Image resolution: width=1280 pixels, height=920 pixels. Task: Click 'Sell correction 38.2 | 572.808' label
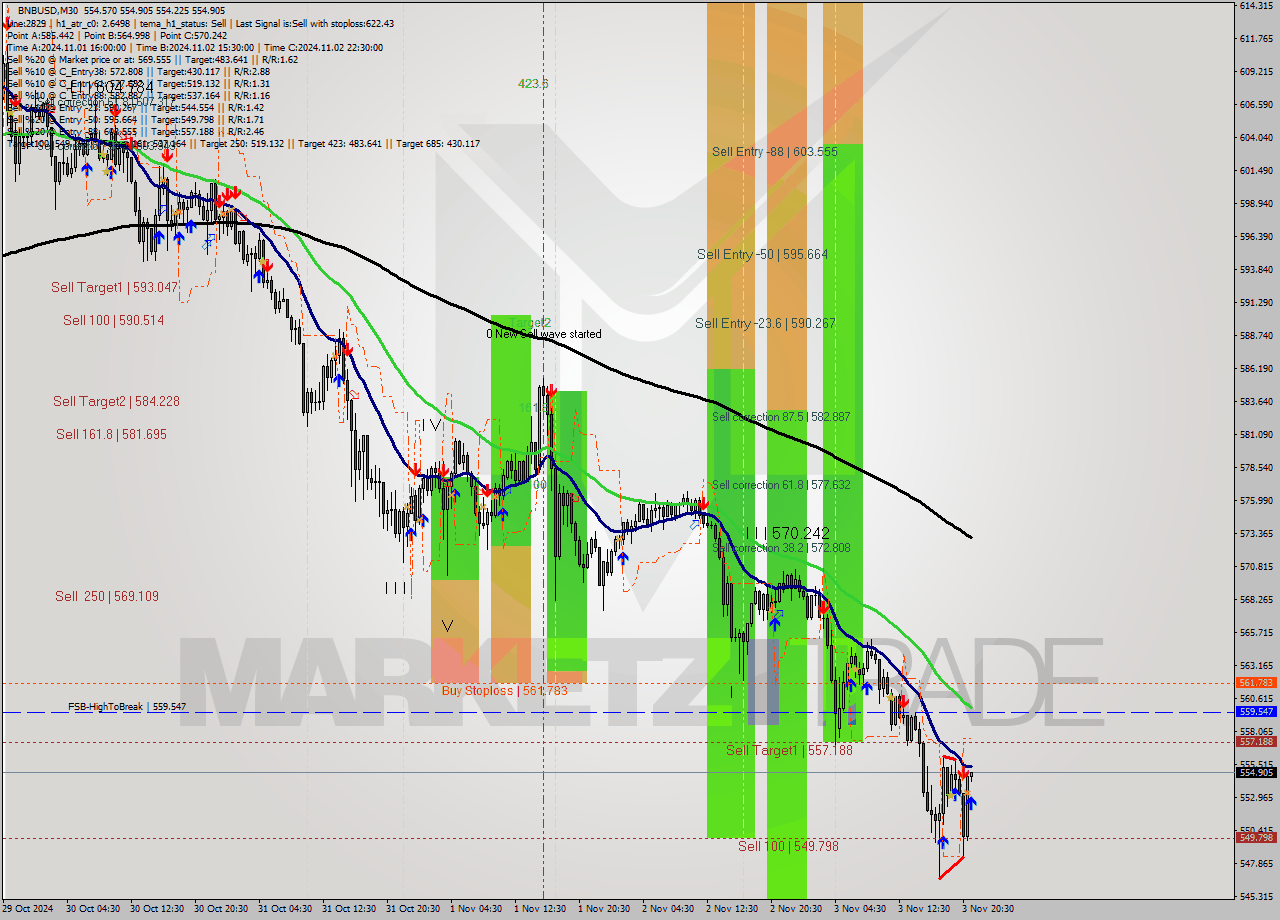pyautogui.click(x=781, y=548)
